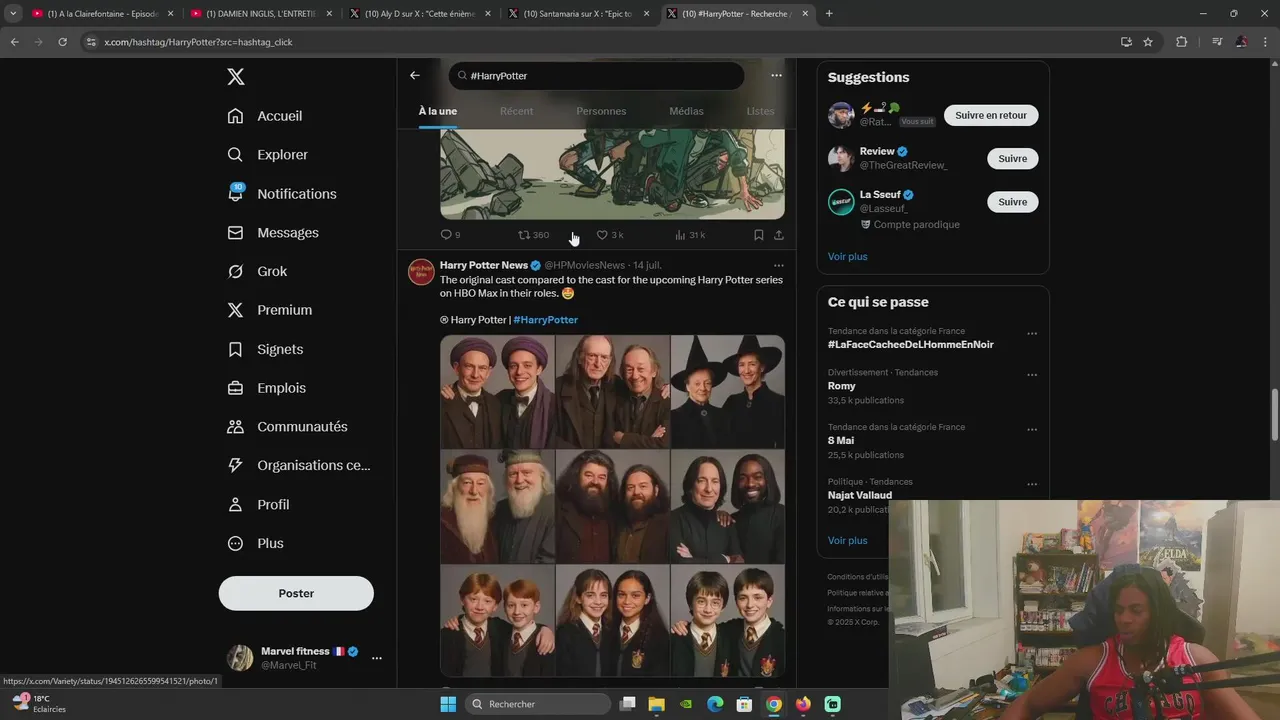Follow Review @TheGreatReview_
The width and height of the screenshot is (1280, 720).
(x=1012, y=158)
